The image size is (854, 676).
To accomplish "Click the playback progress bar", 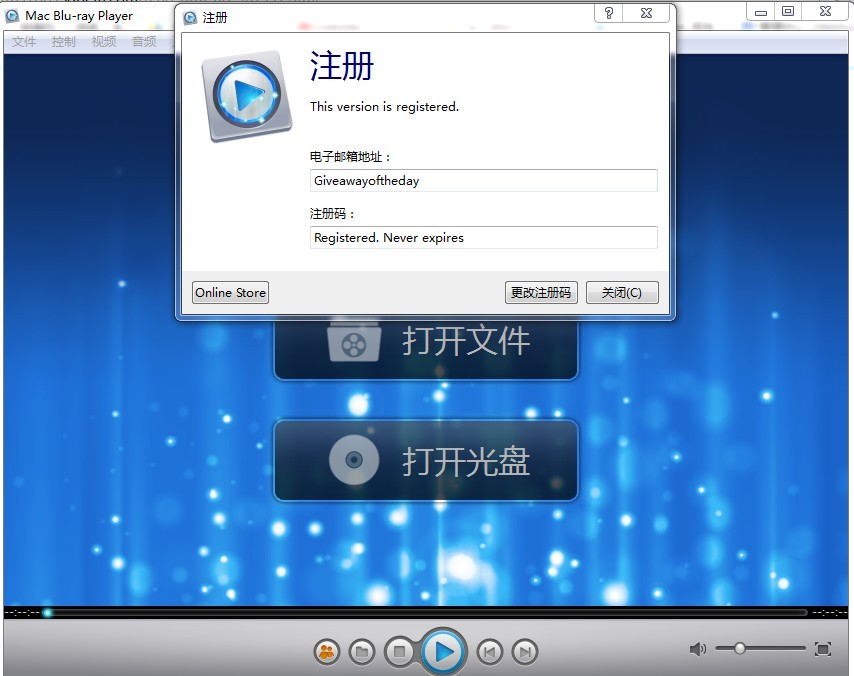I will [428, 613].
